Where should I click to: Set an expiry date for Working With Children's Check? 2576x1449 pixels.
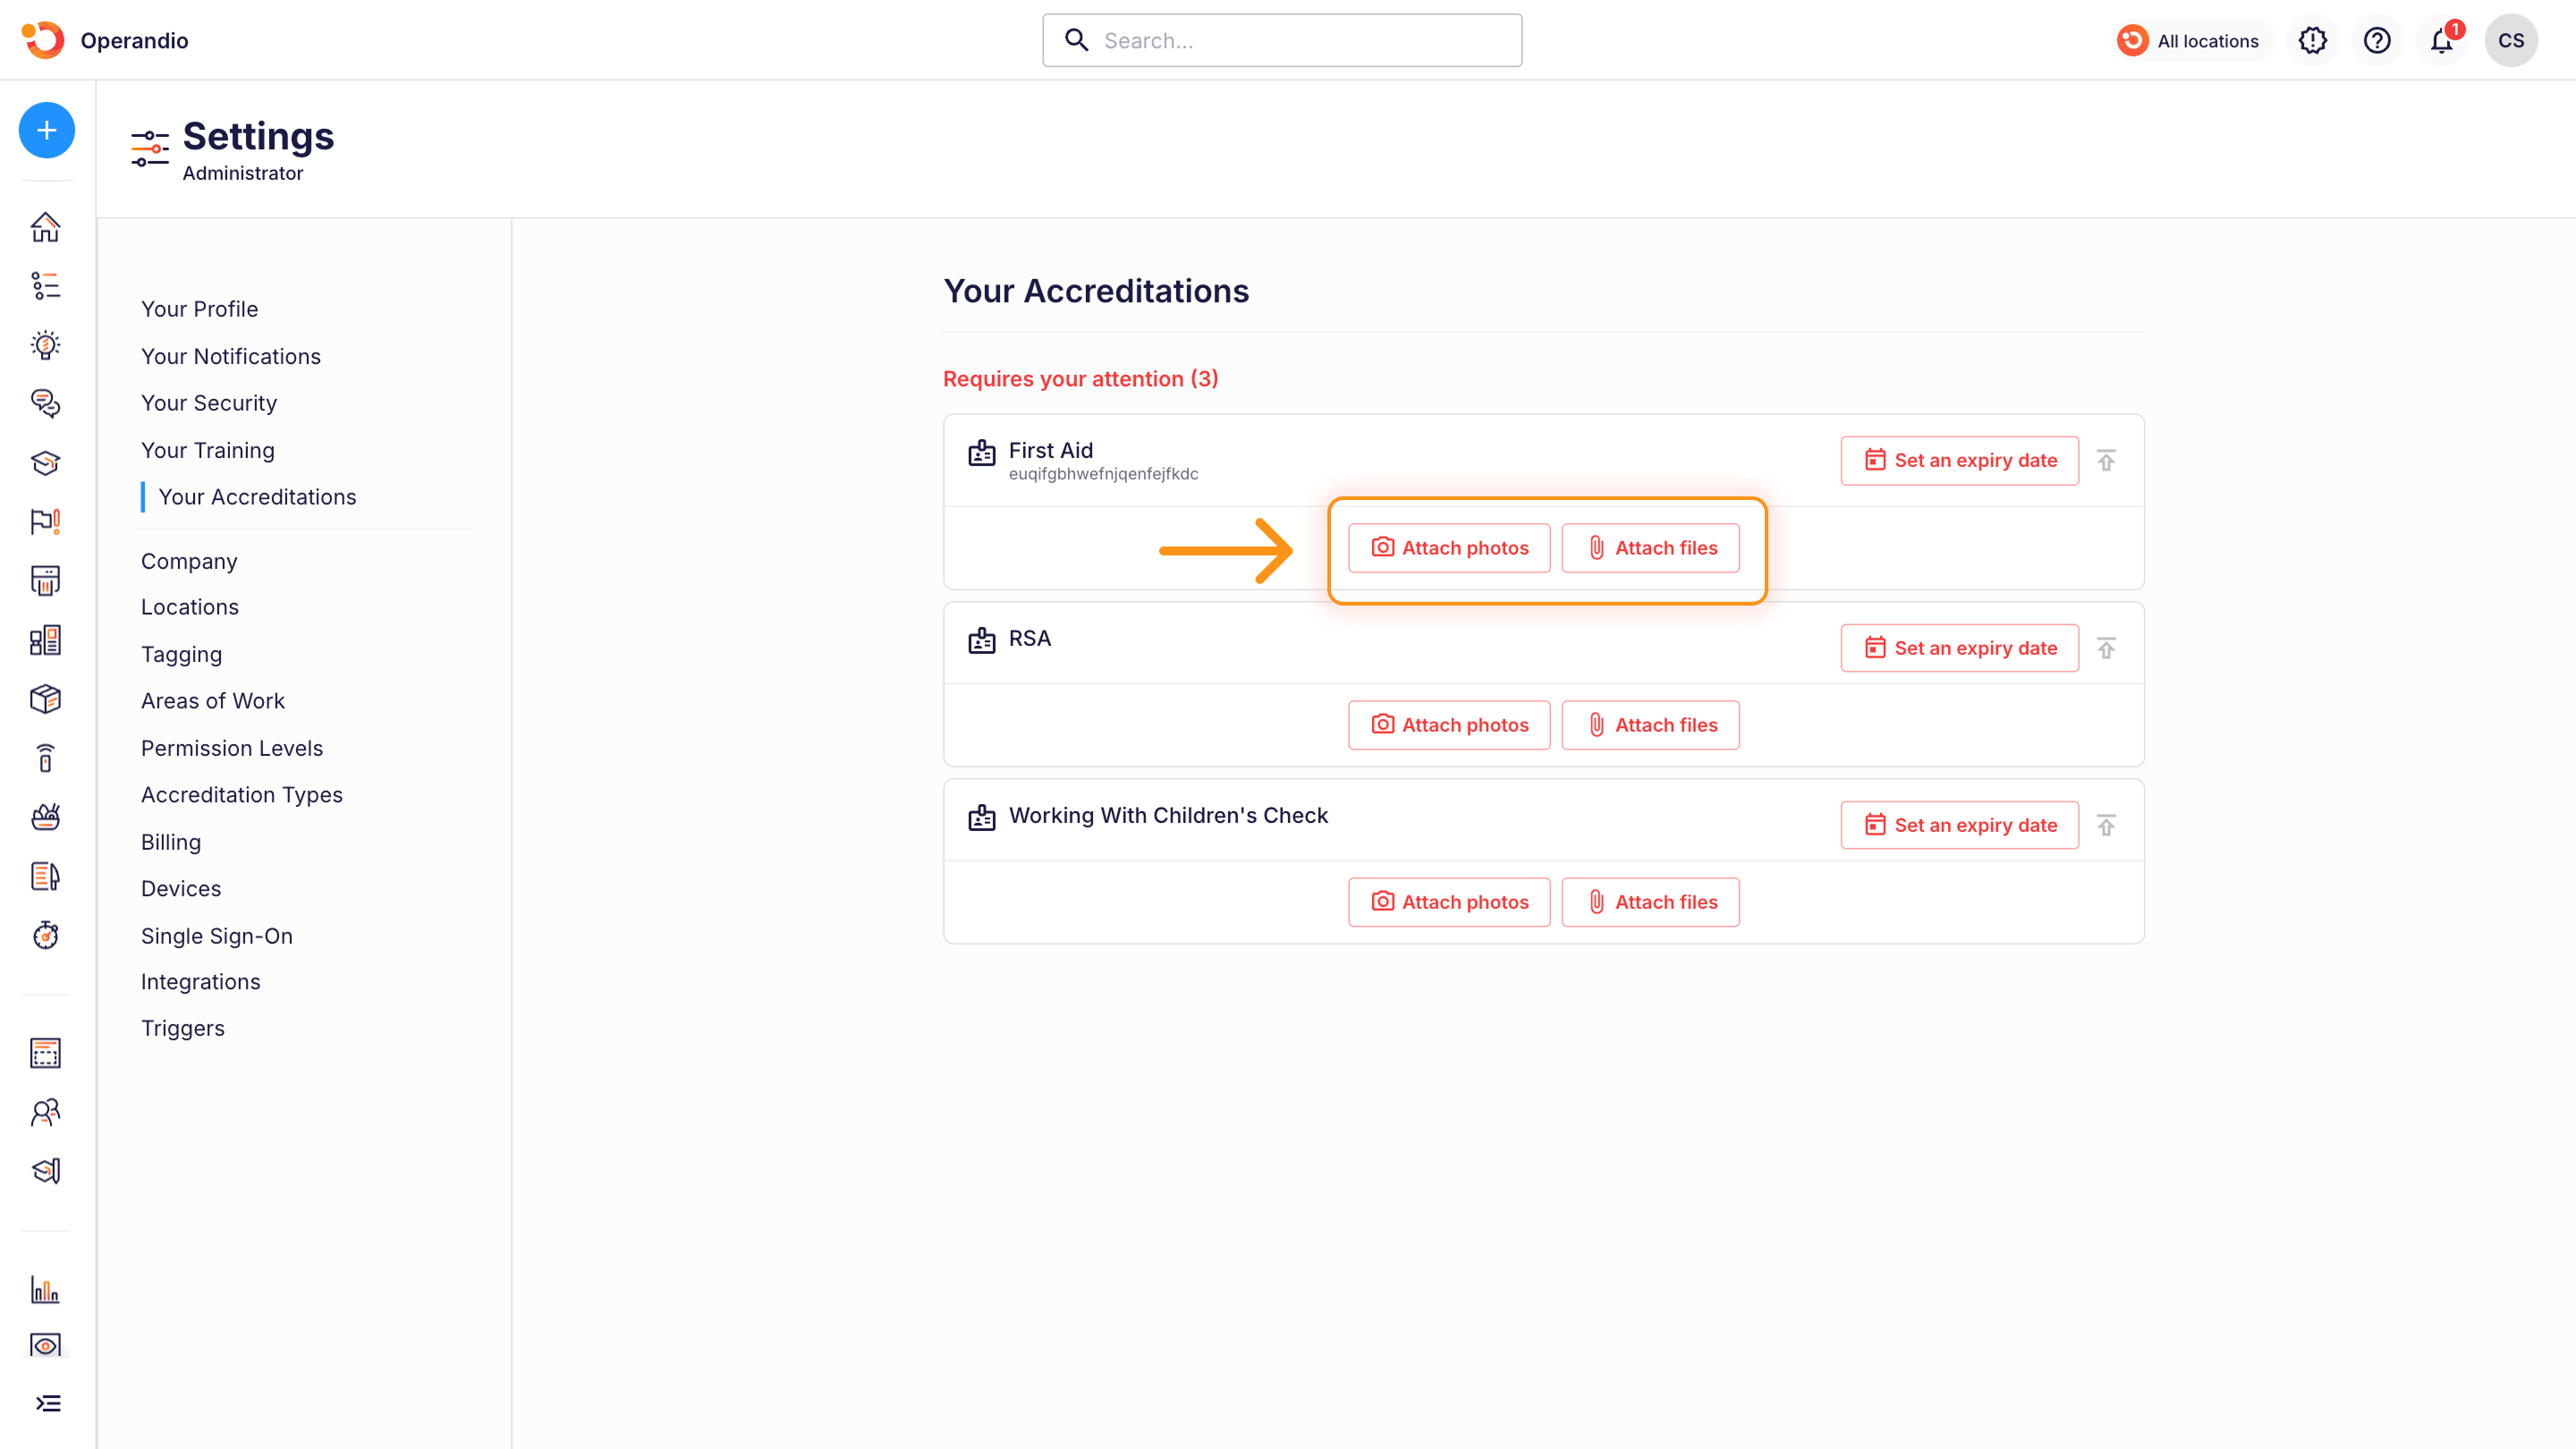(1959, 825)
